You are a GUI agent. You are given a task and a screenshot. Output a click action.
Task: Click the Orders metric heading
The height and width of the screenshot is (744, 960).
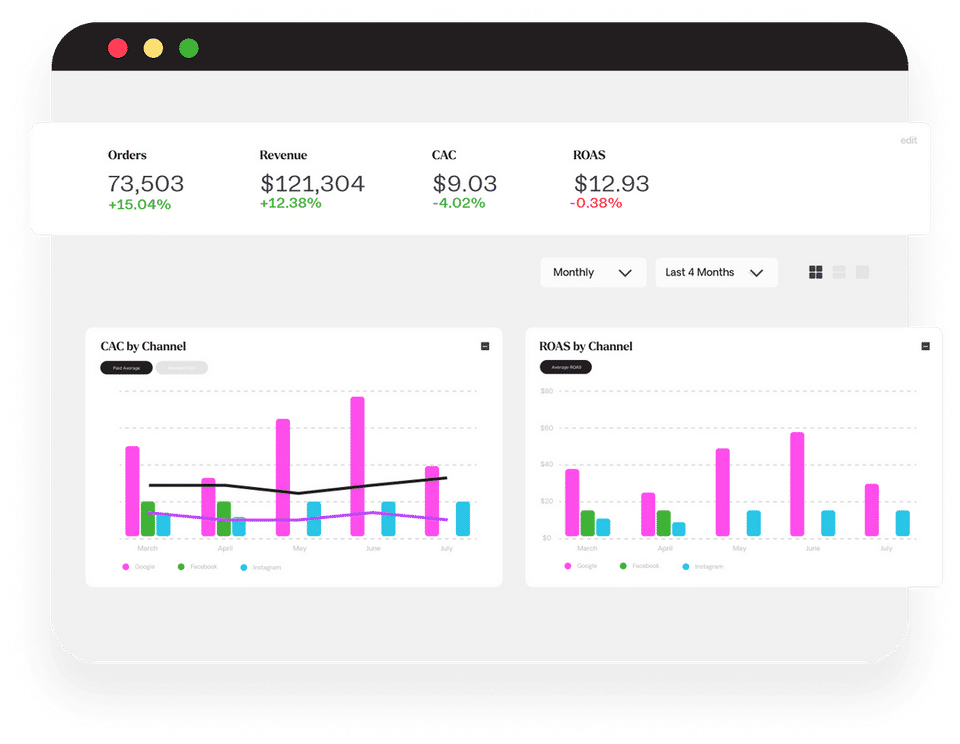click(x=127, y=155)
